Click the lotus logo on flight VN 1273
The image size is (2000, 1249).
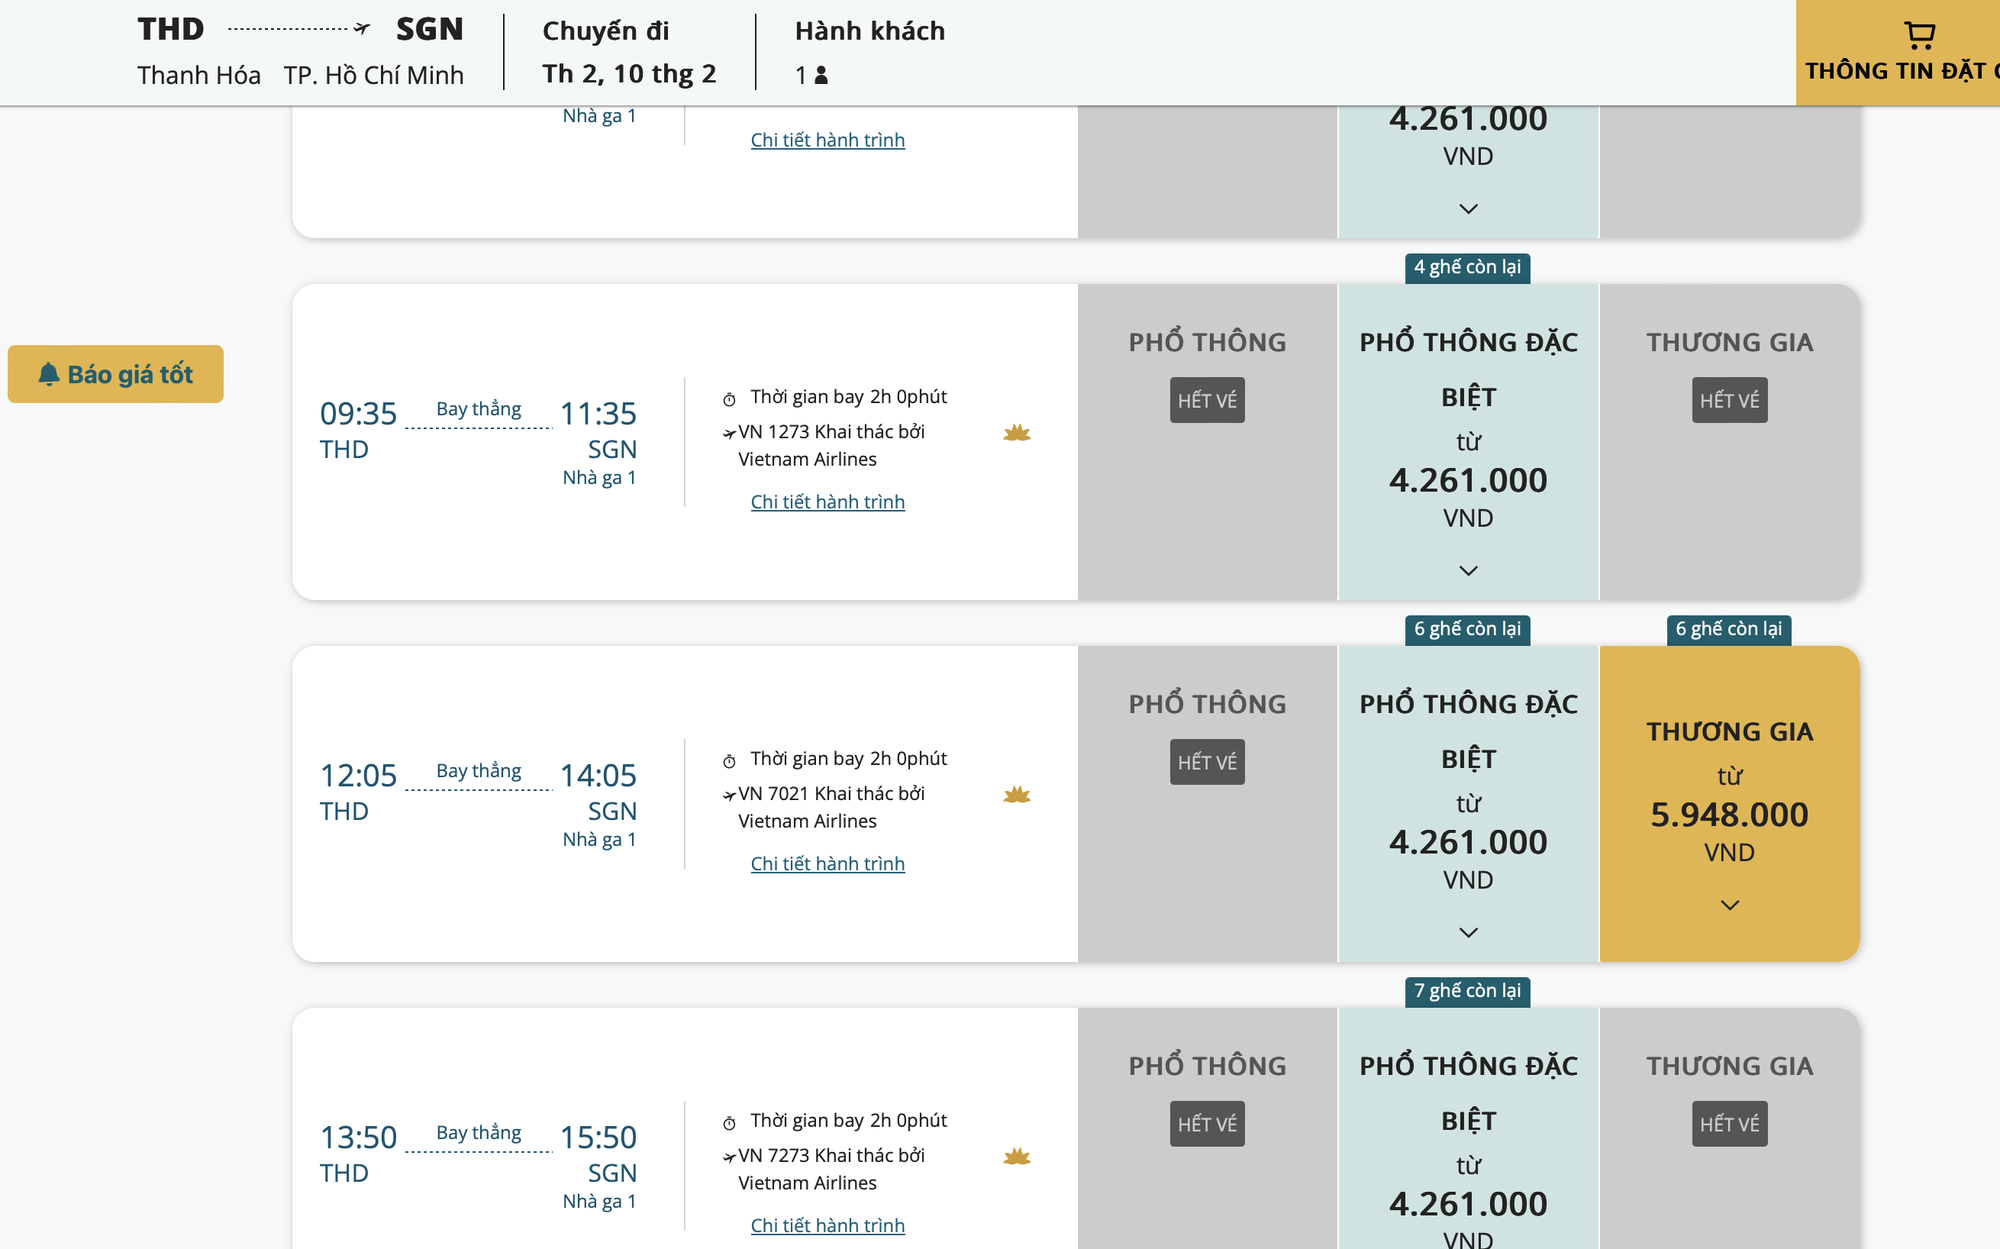1017,433
